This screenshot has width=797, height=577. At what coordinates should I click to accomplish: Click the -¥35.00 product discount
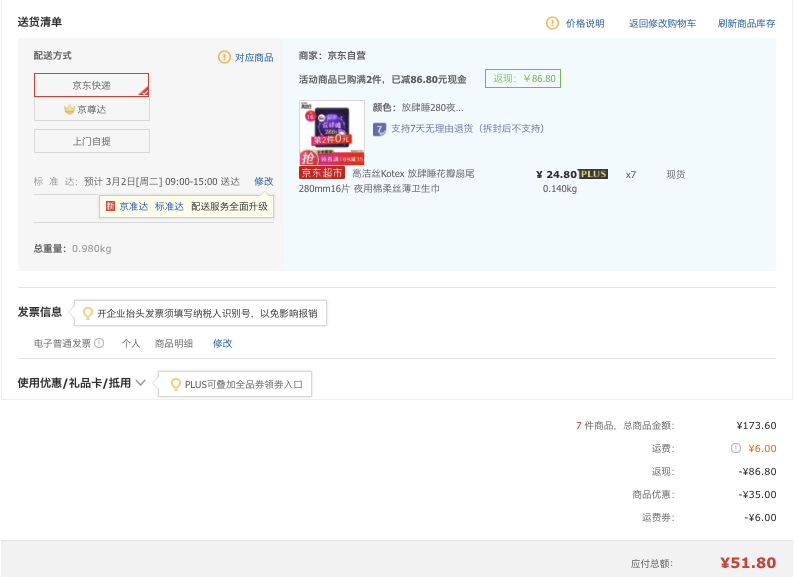[x=757, y=494]
